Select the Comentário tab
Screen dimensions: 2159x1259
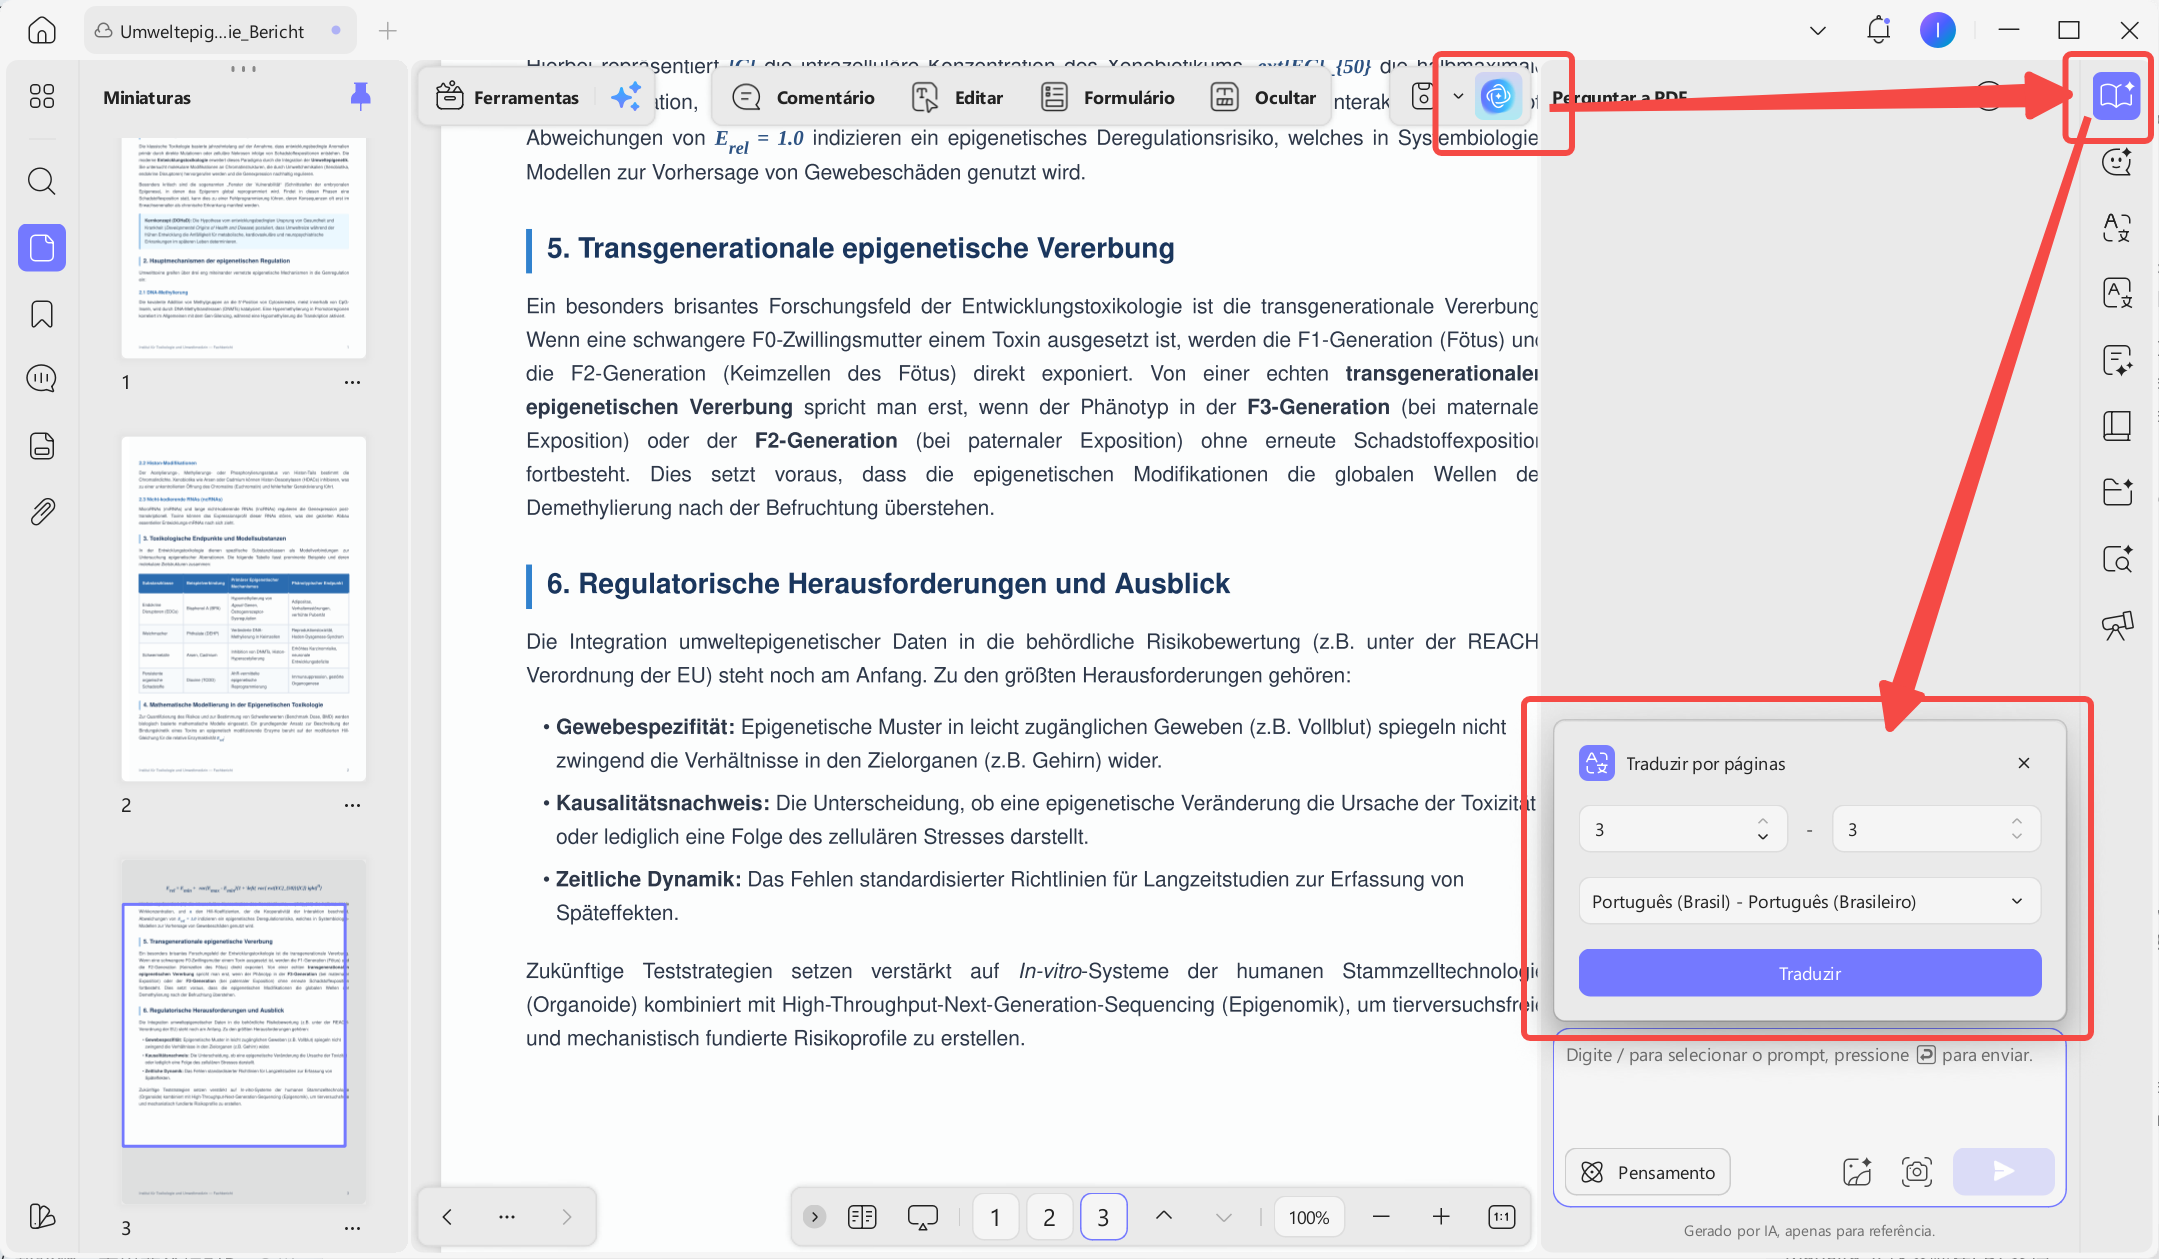(804, 97)
